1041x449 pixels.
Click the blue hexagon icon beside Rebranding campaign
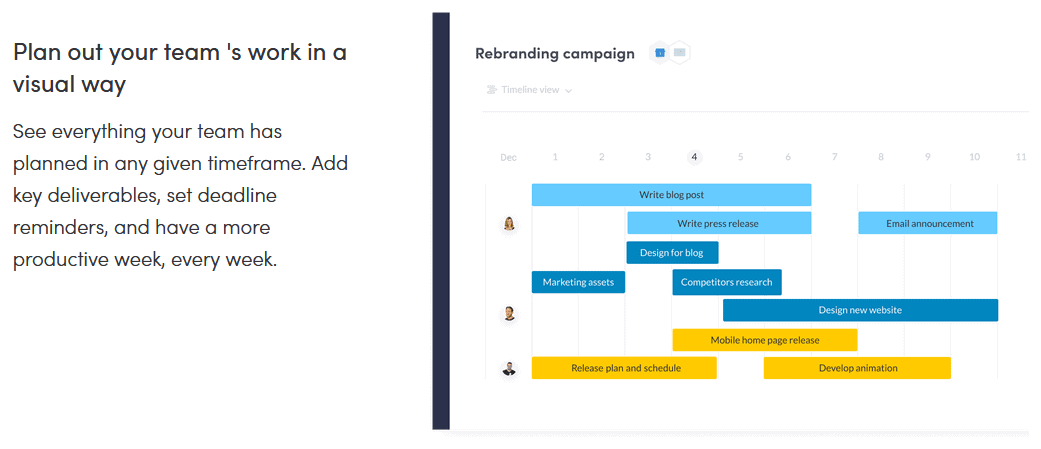click(x=660, y=53)
